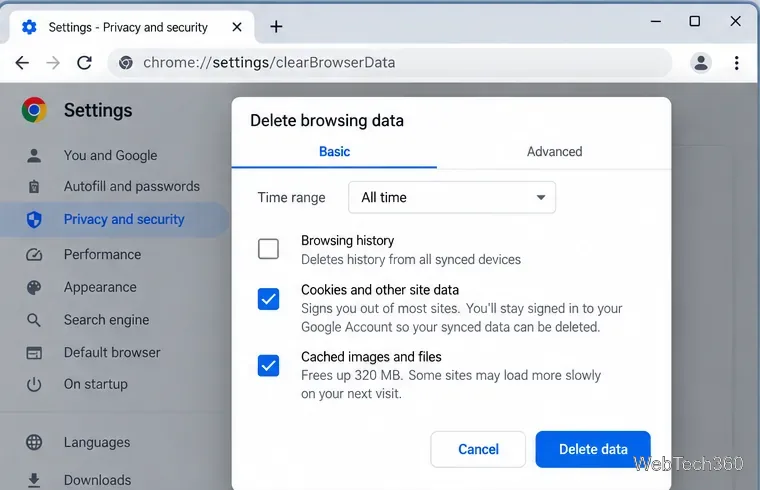Open a new tab with plus button

point(276,27)
